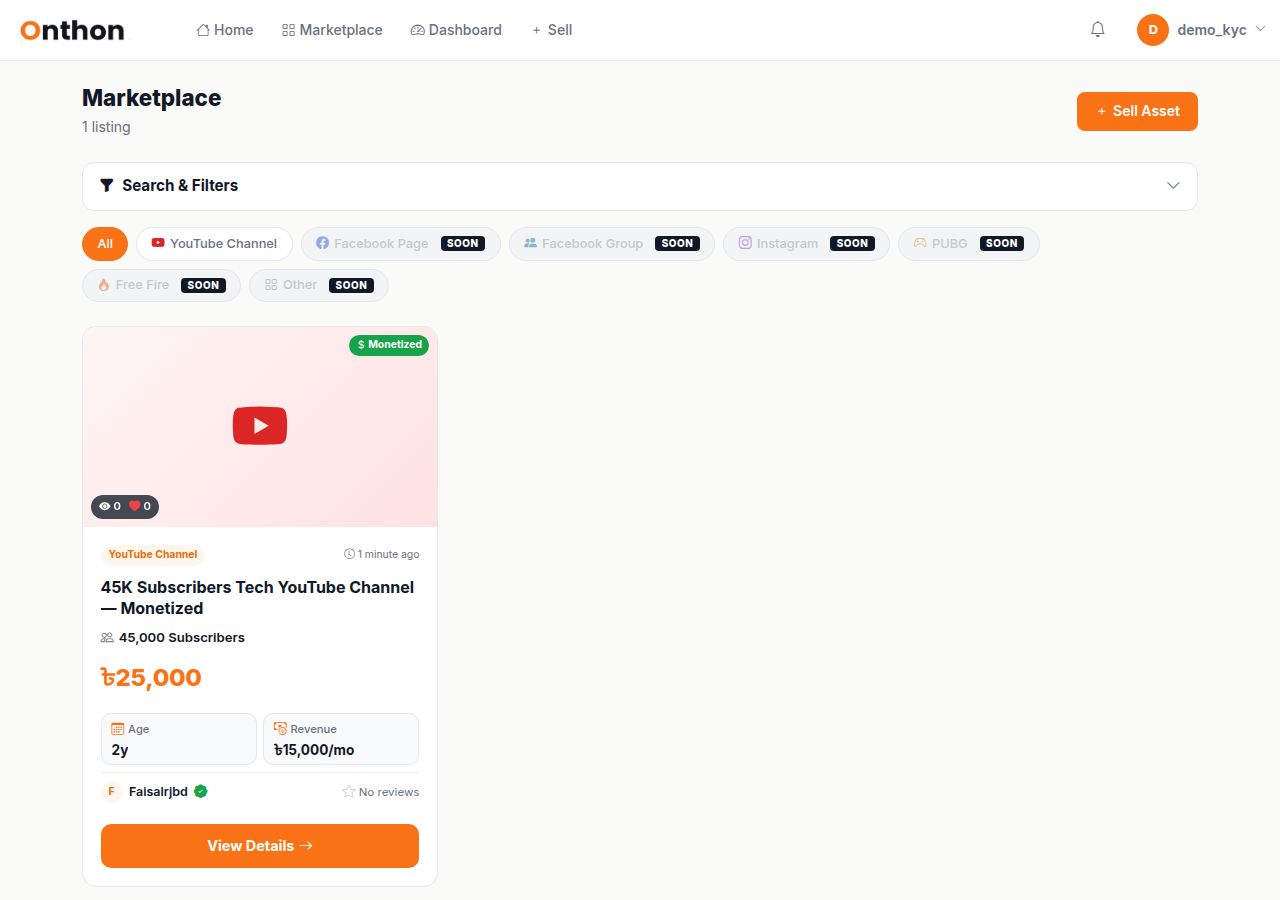Viewport: 1280px width, 900px height.
Task: Click View Details on the listing
Action: tap(260, 846)
